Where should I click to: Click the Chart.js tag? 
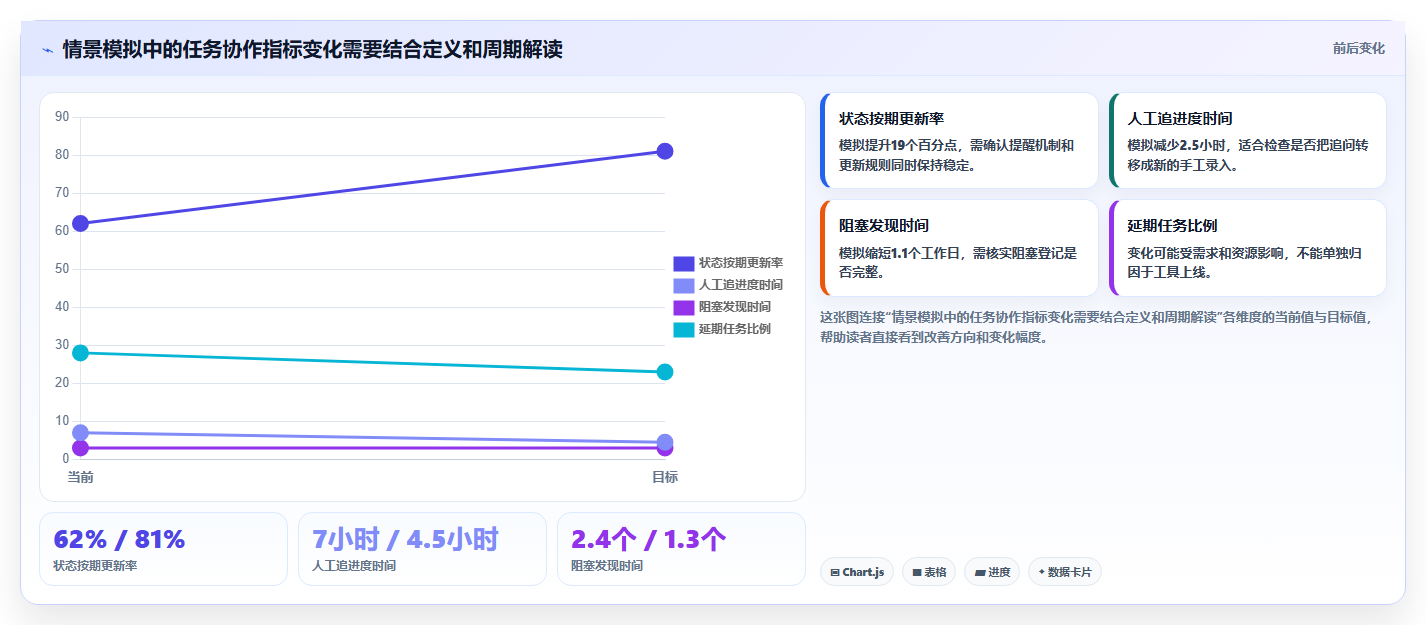[857, 572]
